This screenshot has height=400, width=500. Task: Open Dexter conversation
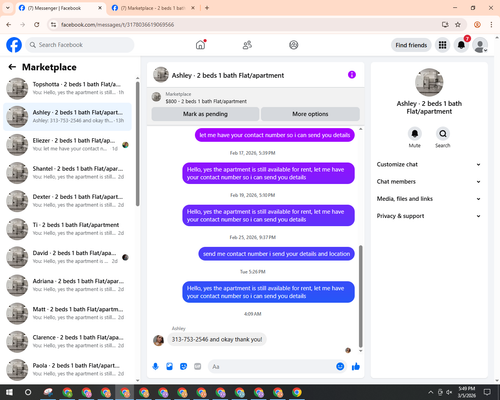(x=67, y=201)
